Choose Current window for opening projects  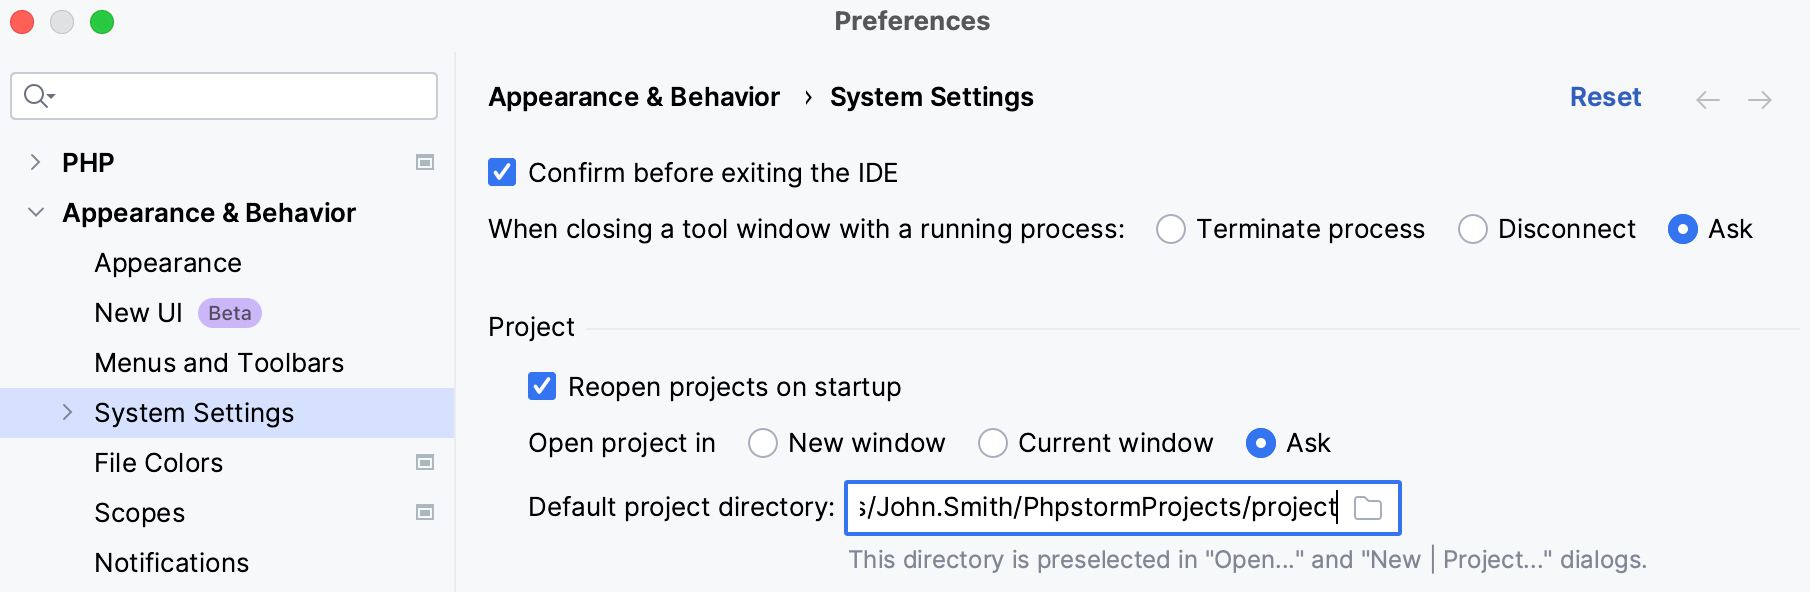[x=992, y=443]
